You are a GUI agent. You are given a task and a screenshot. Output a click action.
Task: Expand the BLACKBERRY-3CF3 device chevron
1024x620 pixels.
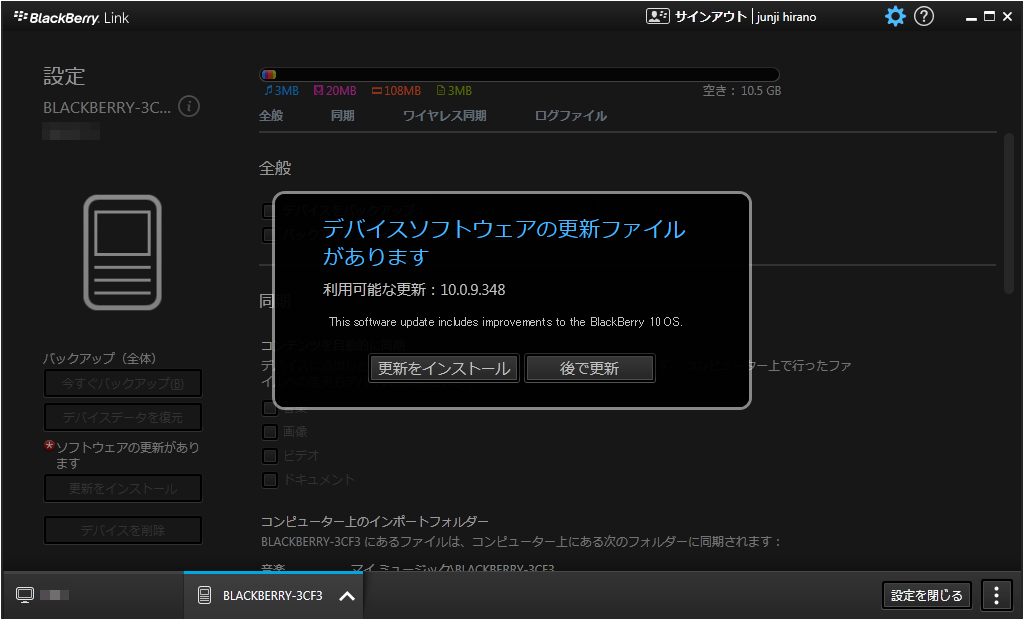(347, 596)
